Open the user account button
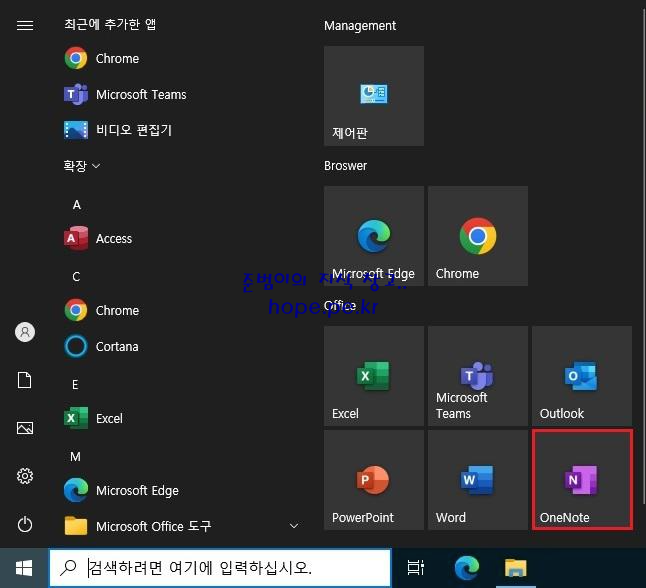 point(25,332)
